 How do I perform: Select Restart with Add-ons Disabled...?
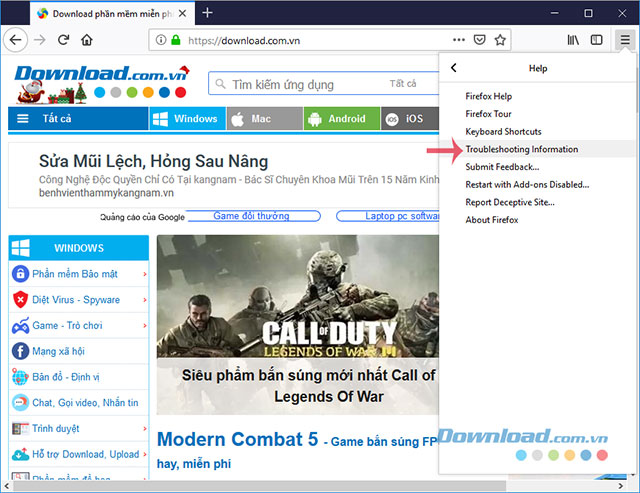pyautogui.click(x=527, y=184)
